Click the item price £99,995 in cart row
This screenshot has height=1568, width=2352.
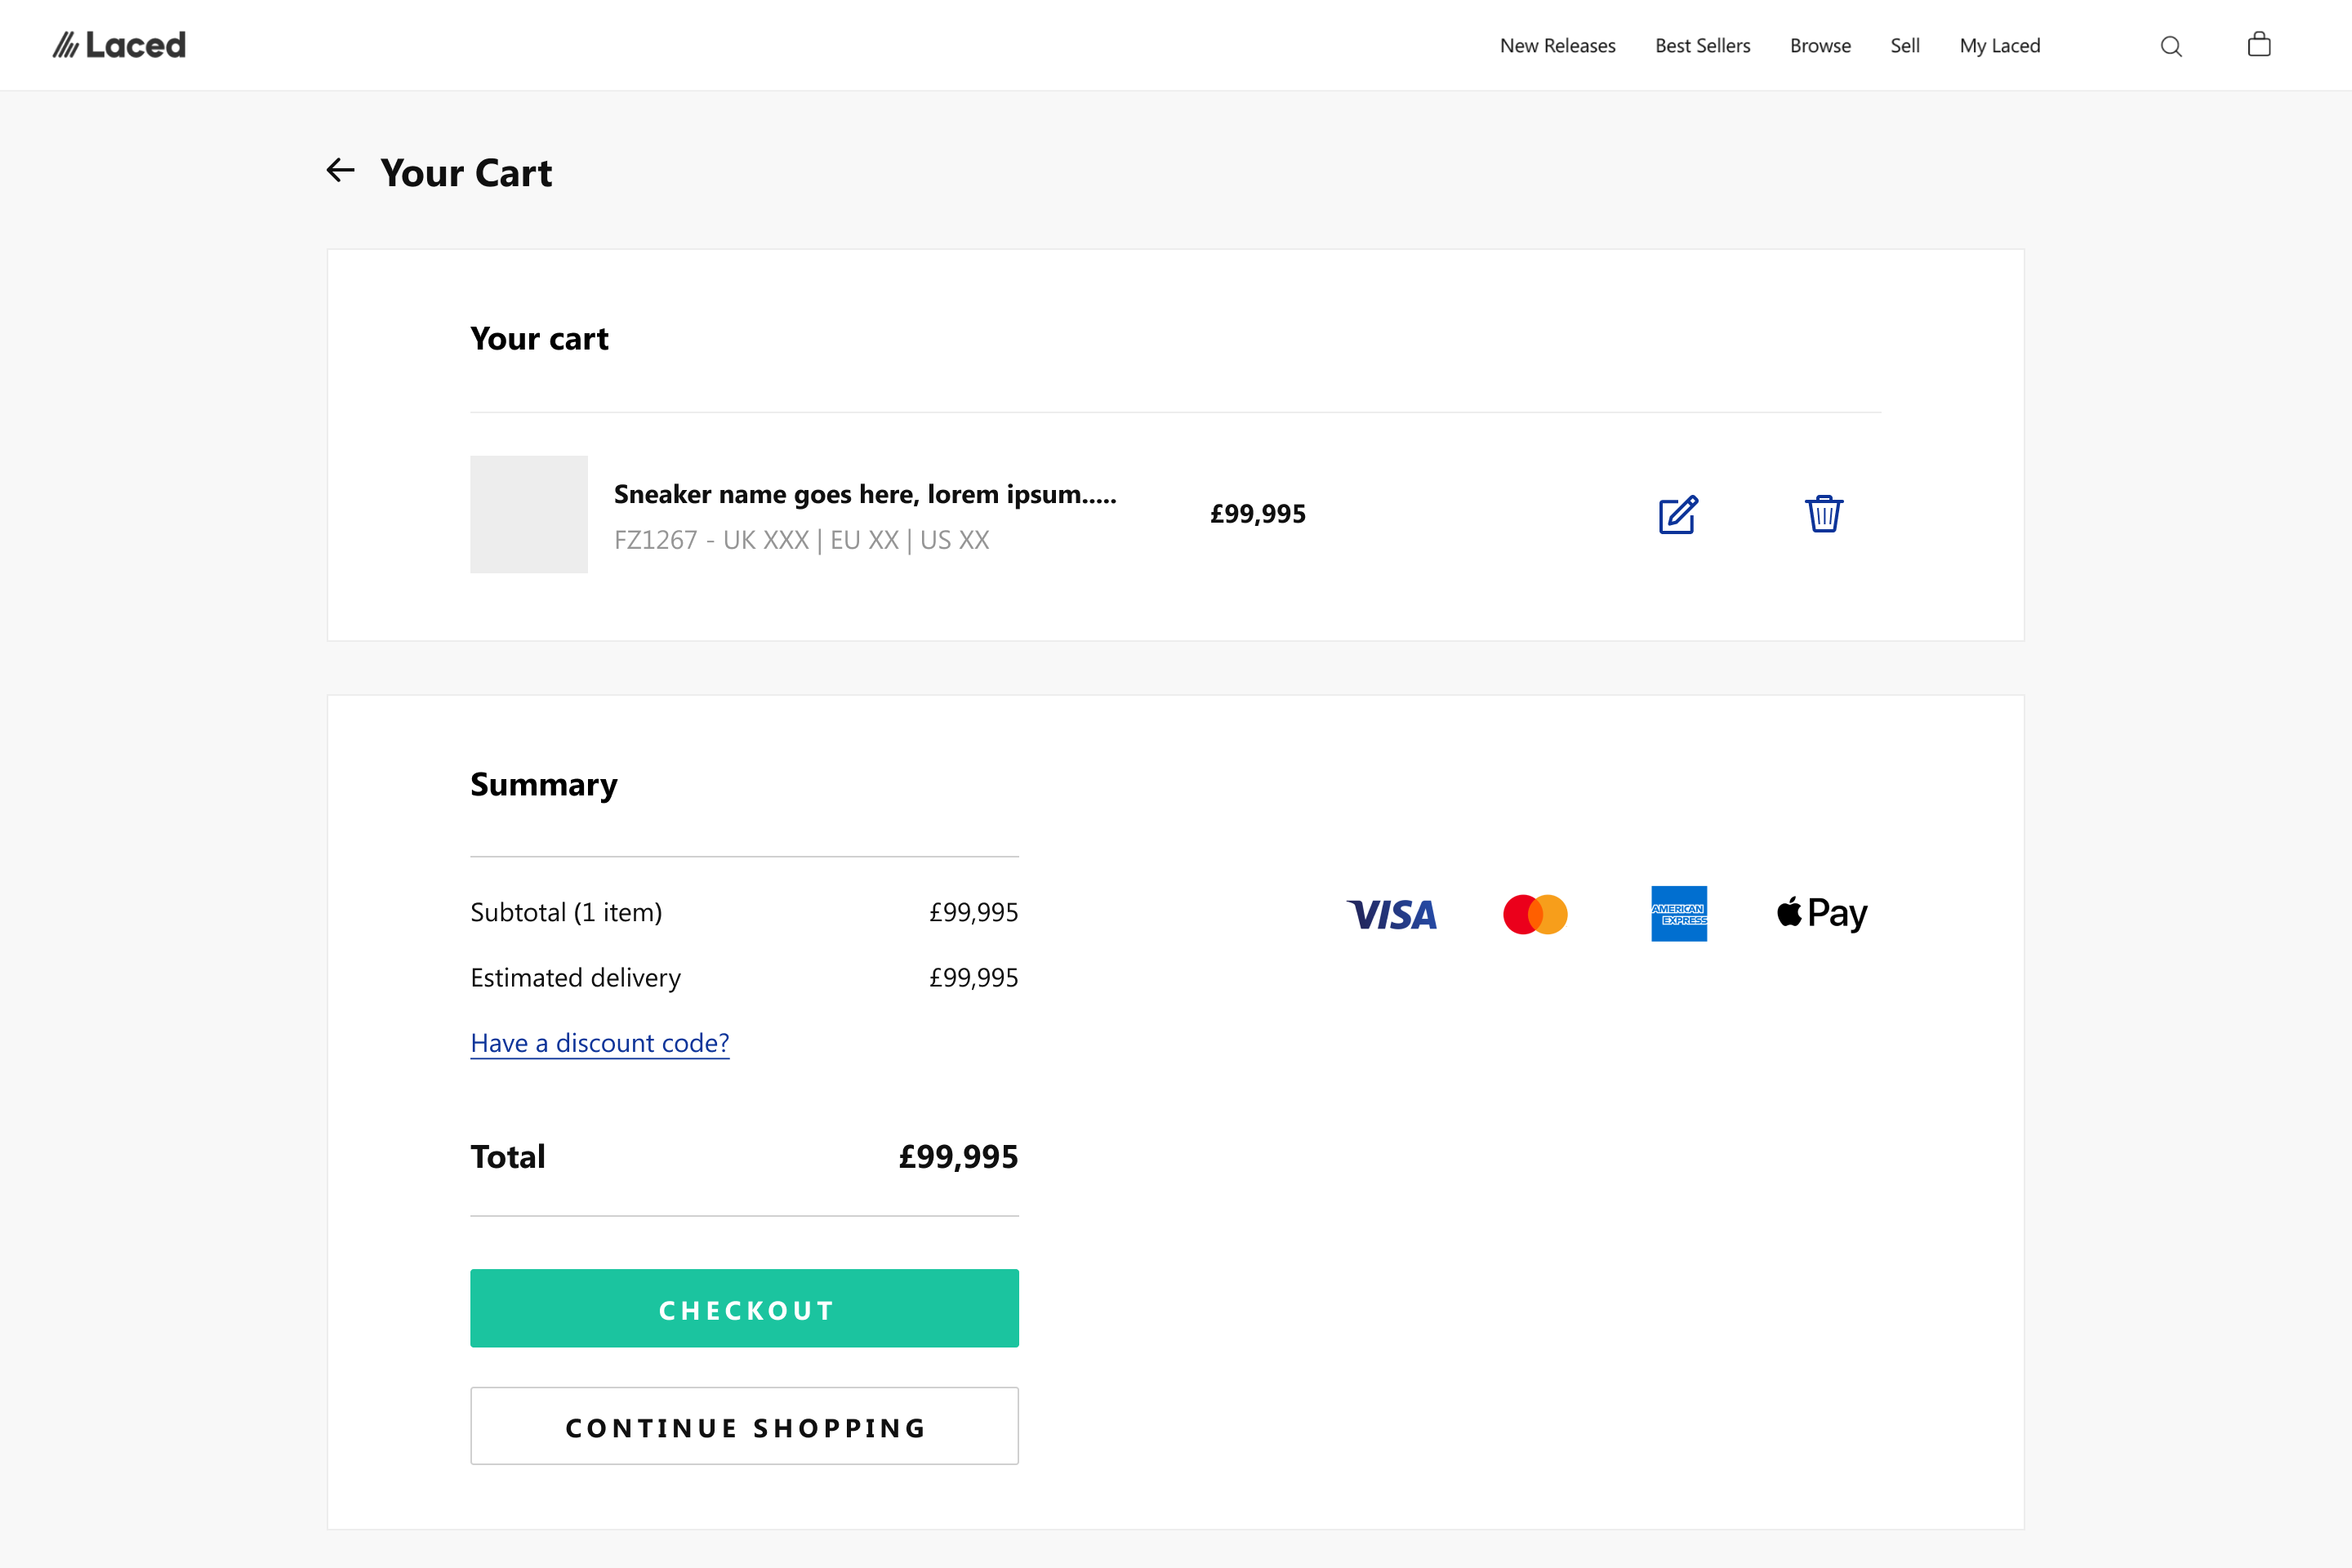click(x=1258, y=514)
